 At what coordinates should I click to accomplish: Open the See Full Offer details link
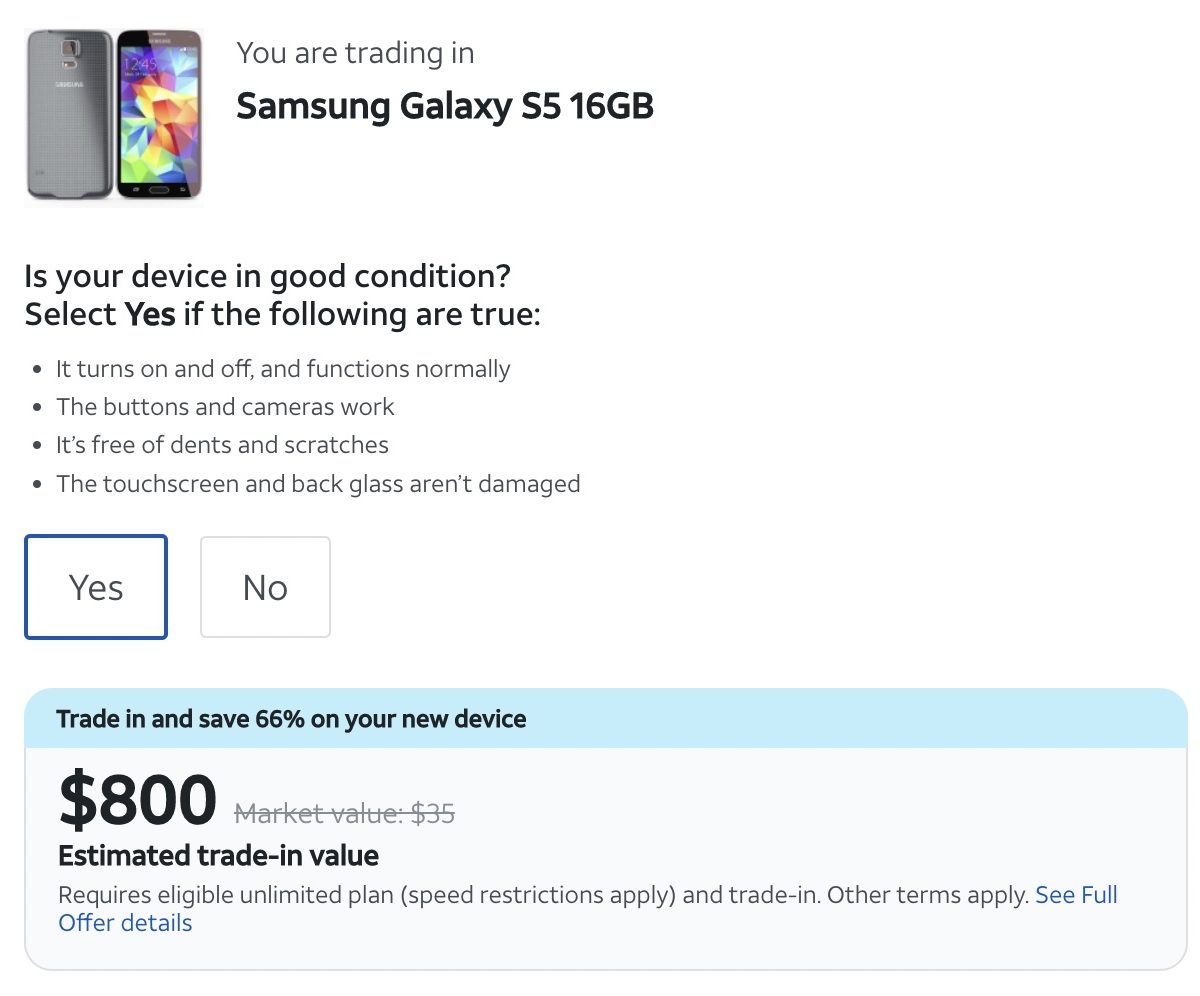click(1076, 895)
